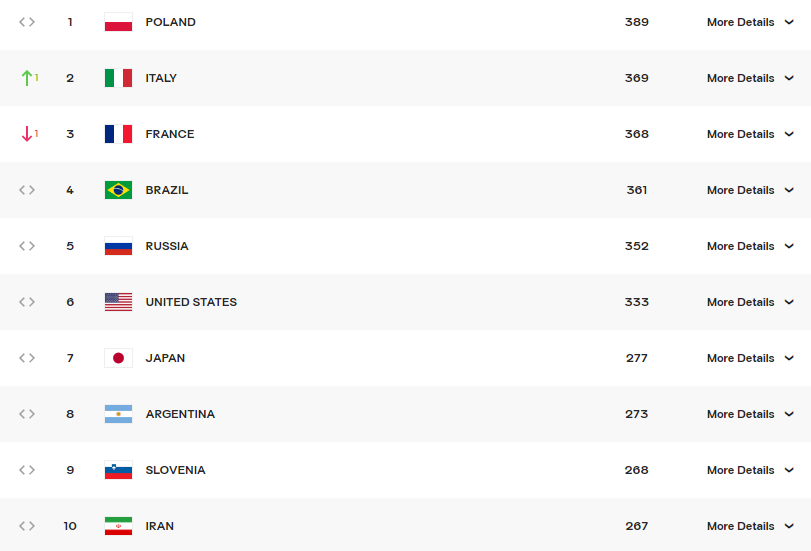Expand More Details chevron for Argentina

point(789,414)
